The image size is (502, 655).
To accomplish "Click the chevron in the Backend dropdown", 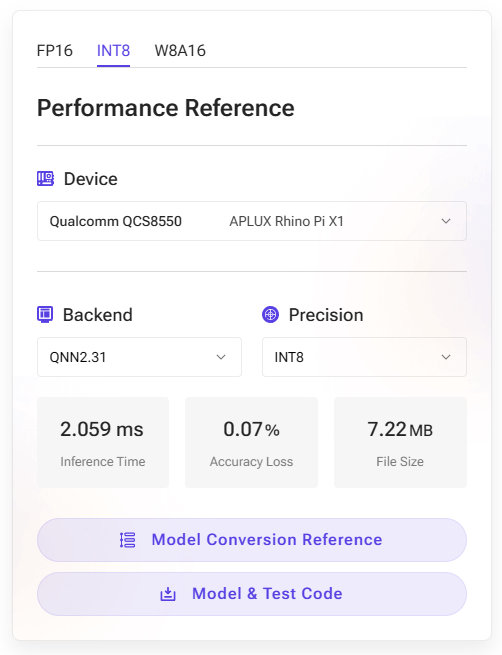I will pyautogui.click(x=221, y=357).
